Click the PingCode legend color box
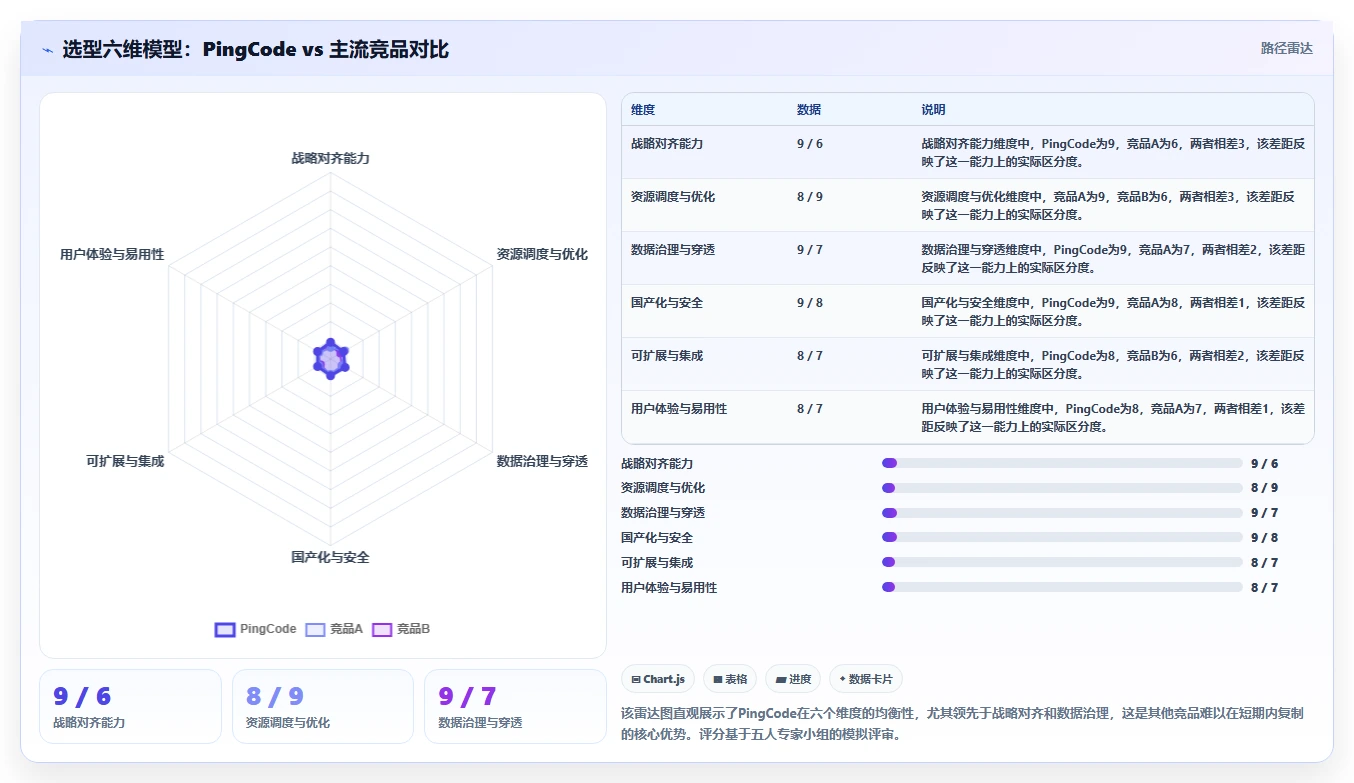The height and width of the screenshot is (783, 1354). 225,629
